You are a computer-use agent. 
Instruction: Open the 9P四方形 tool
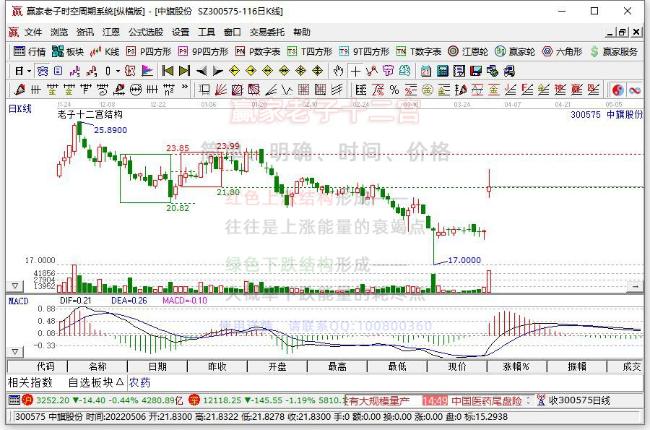click(x=203, y=51)
